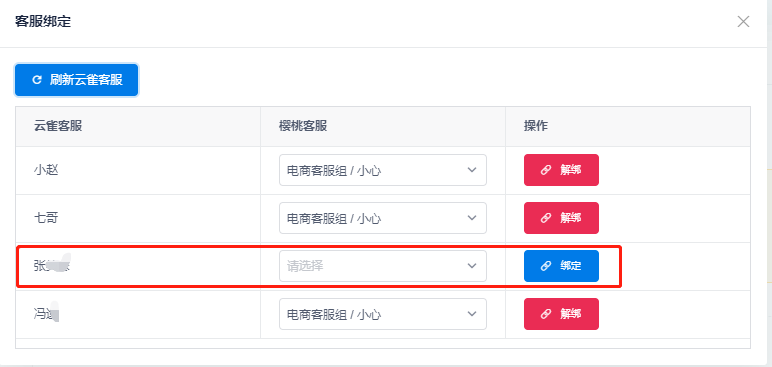
Task: Click the link icon in the blue 绑定 button
Action: [546, 266]
